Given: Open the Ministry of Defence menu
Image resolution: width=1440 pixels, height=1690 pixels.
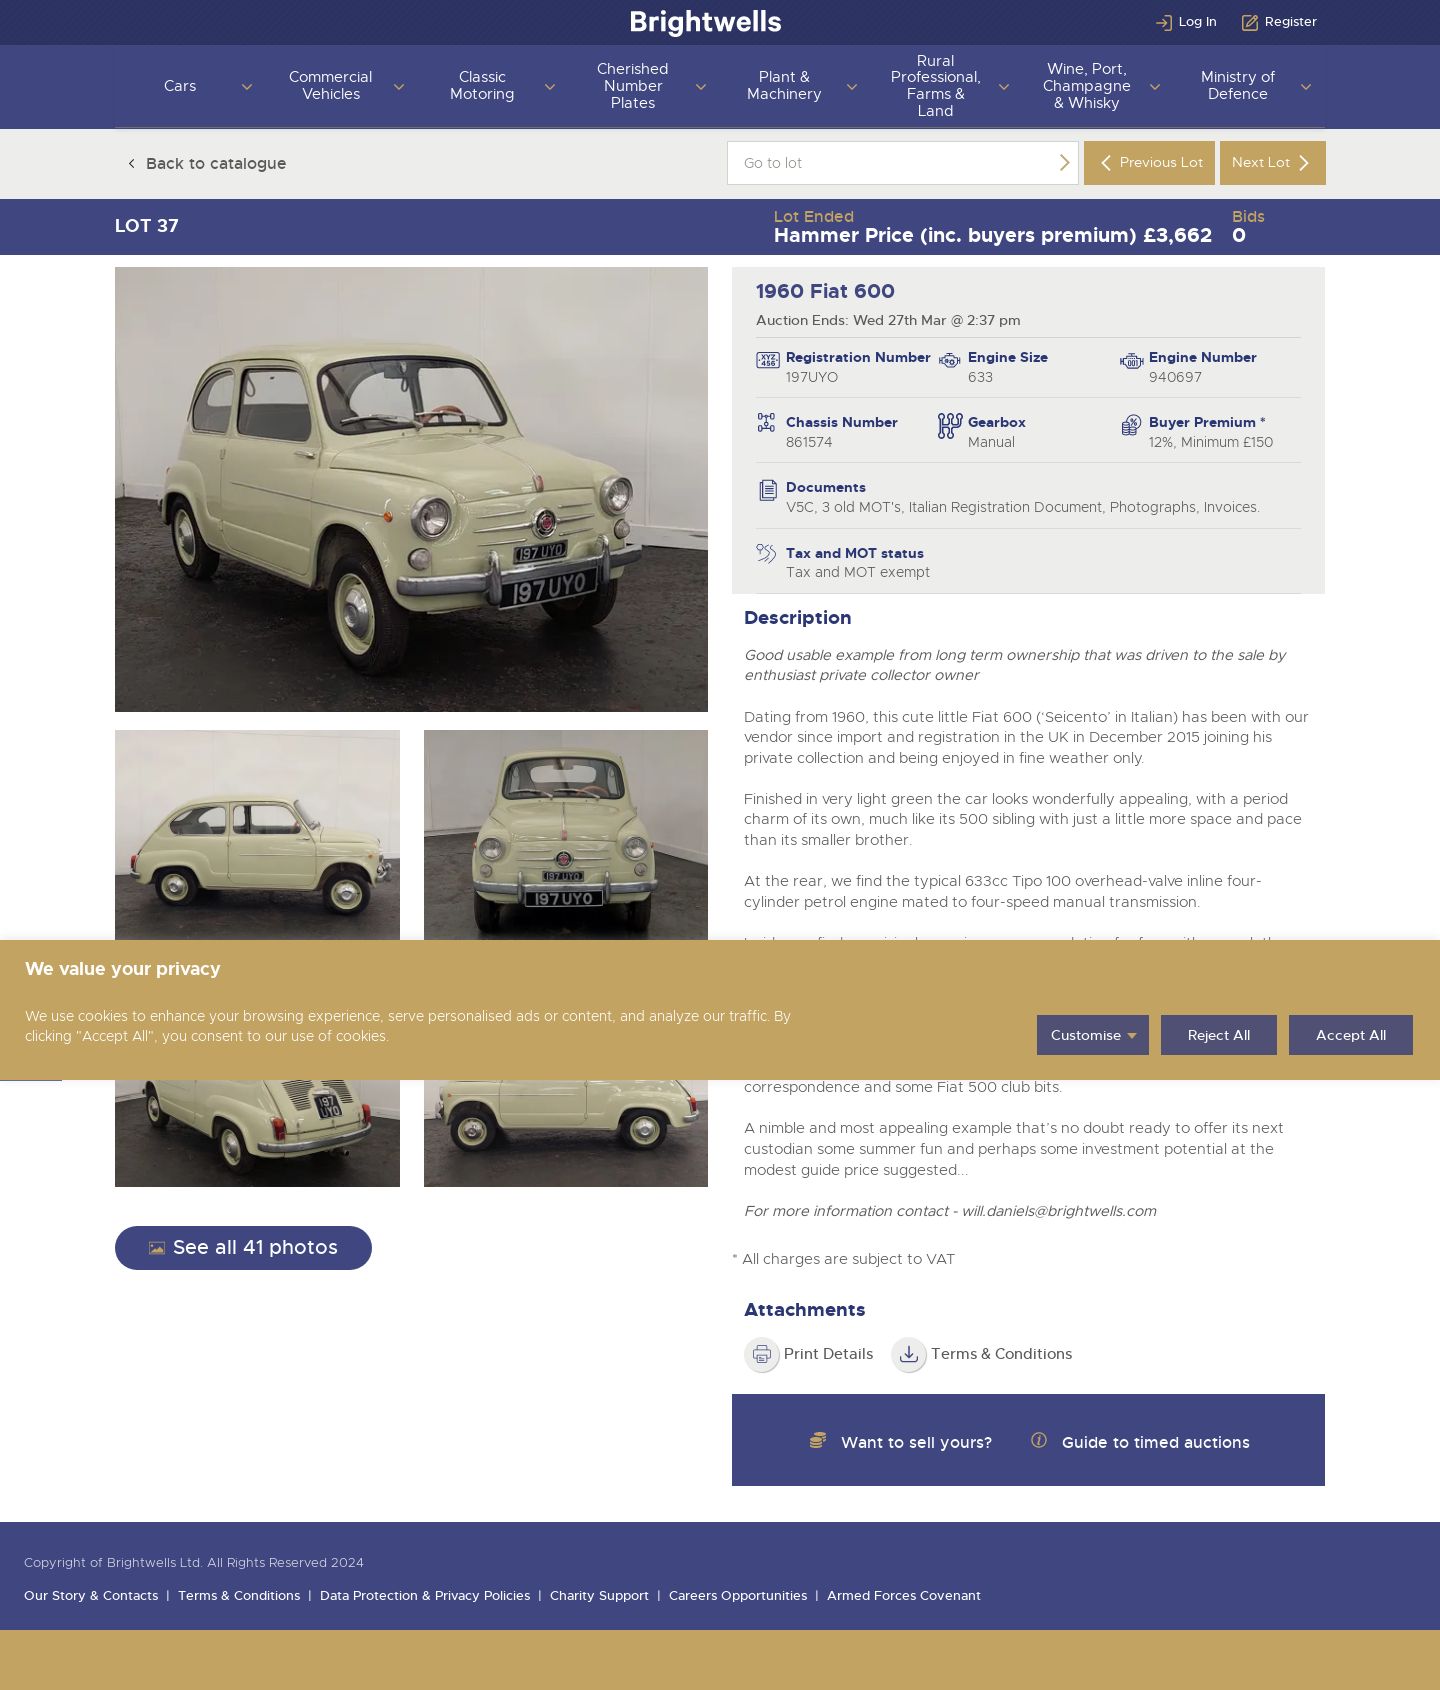Looking at the screenshot, I should 1238,86.
